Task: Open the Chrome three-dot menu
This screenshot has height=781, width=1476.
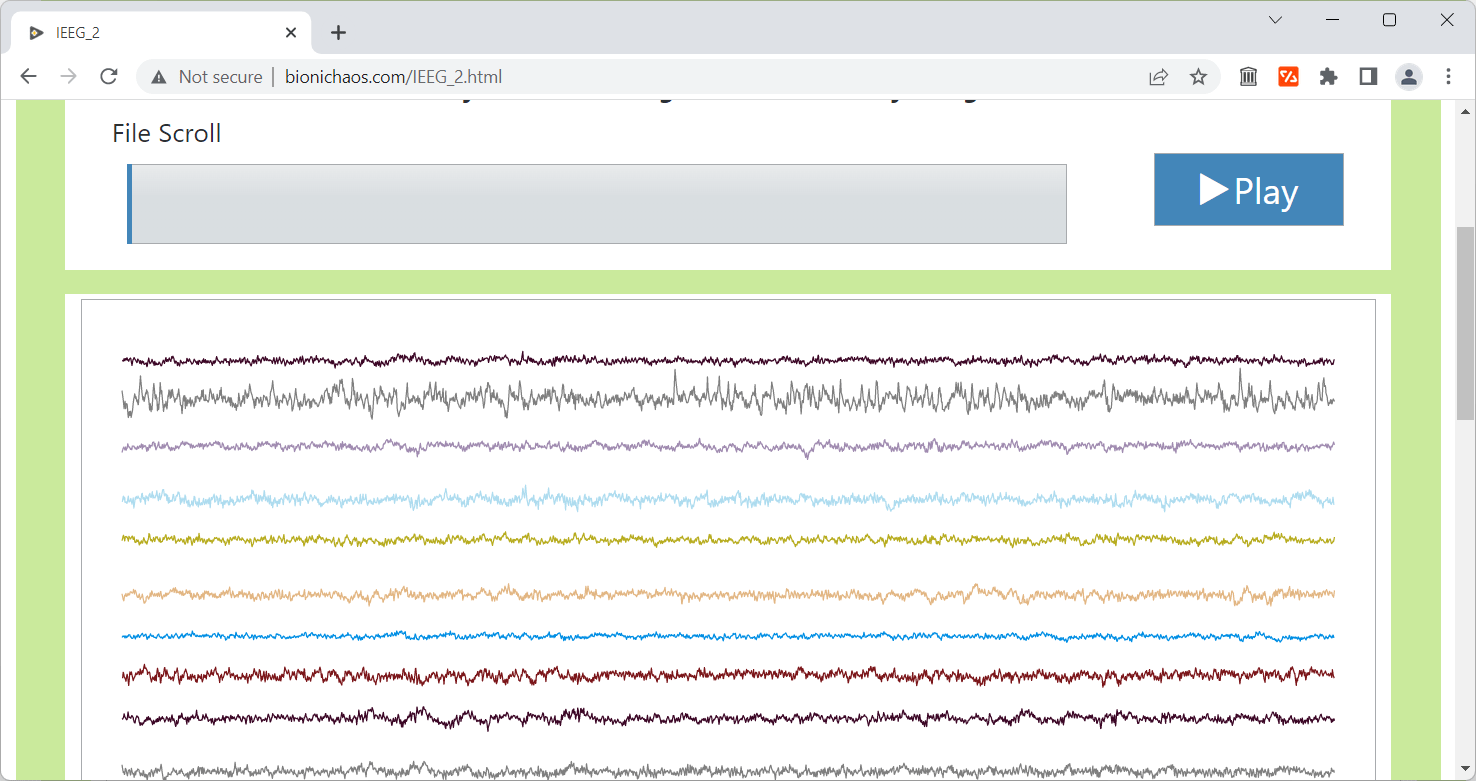Action: pyautogui.click(x=1448, y=76)
